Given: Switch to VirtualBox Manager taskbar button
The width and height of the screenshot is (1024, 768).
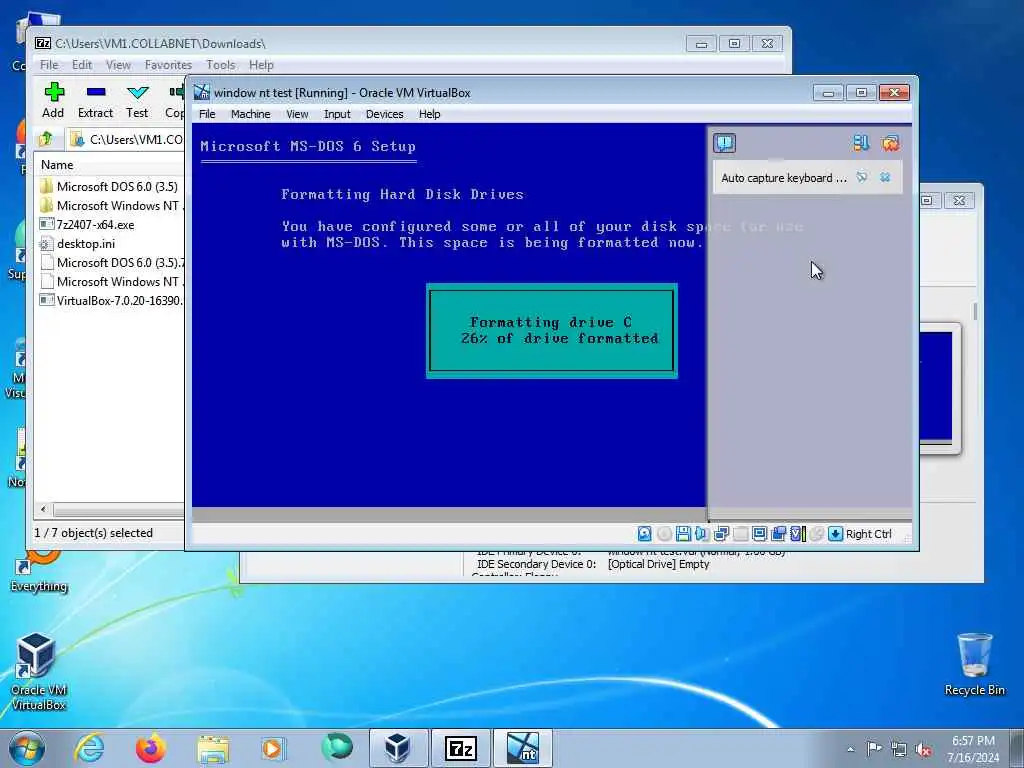Looking at the screenshot, I should [398, 748].
